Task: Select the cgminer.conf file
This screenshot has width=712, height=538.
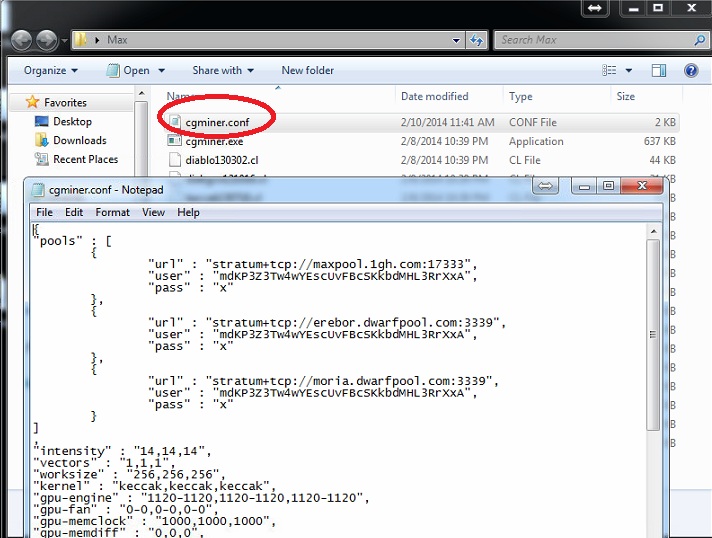Action: (x=217, y=122)
